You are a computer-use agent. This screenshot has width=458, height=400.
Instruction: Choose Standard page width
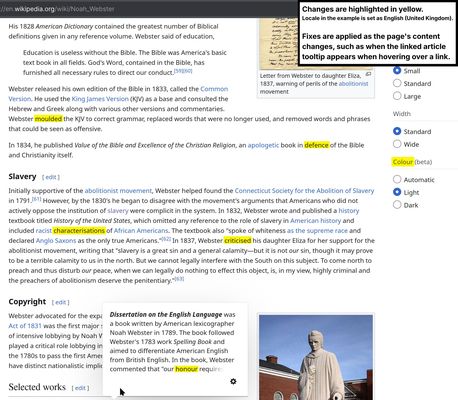(397, 131)
